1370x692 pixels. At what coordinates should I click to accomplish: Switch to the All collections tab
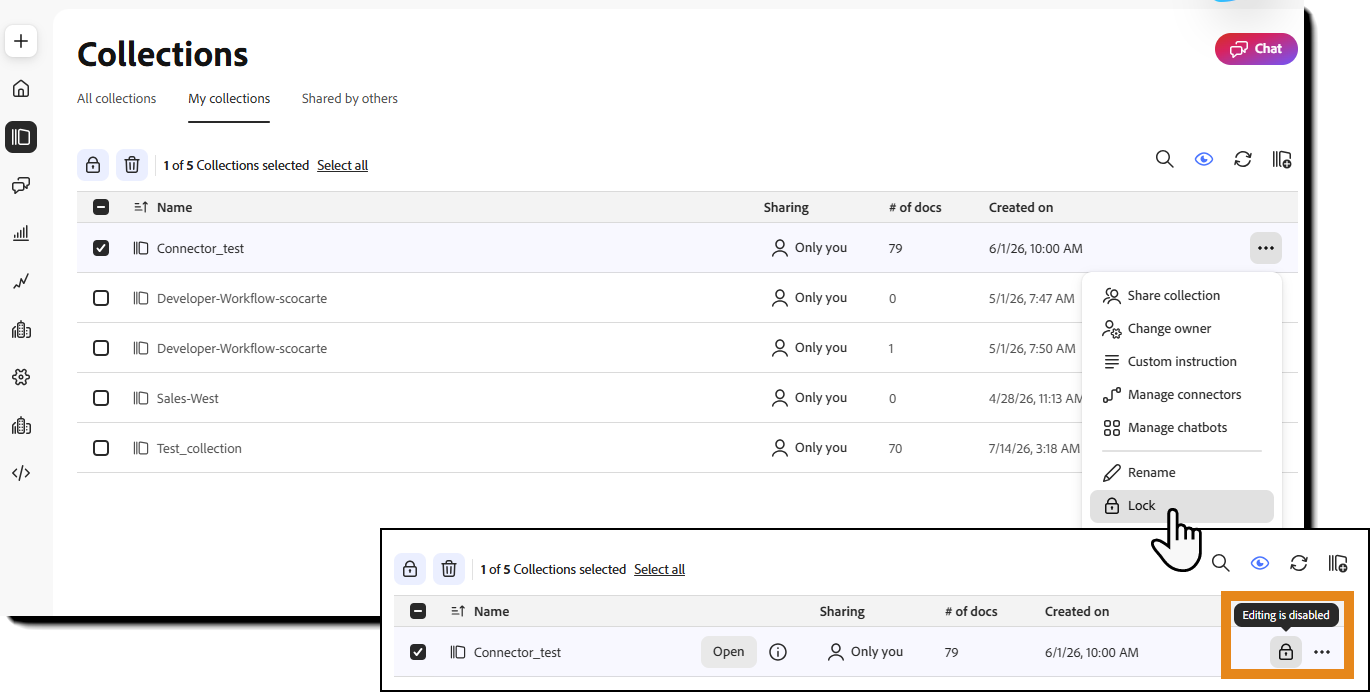tap(117, 99)
